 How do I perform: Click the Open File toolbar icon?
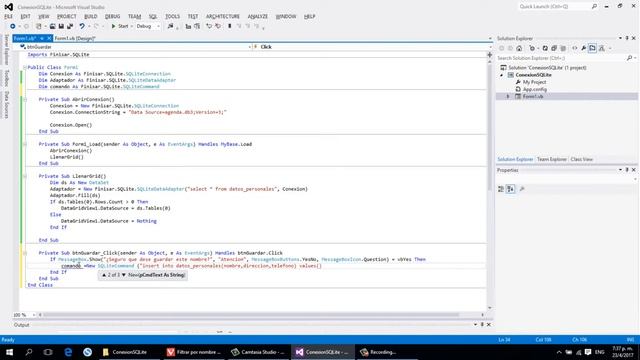click(52, 26)
